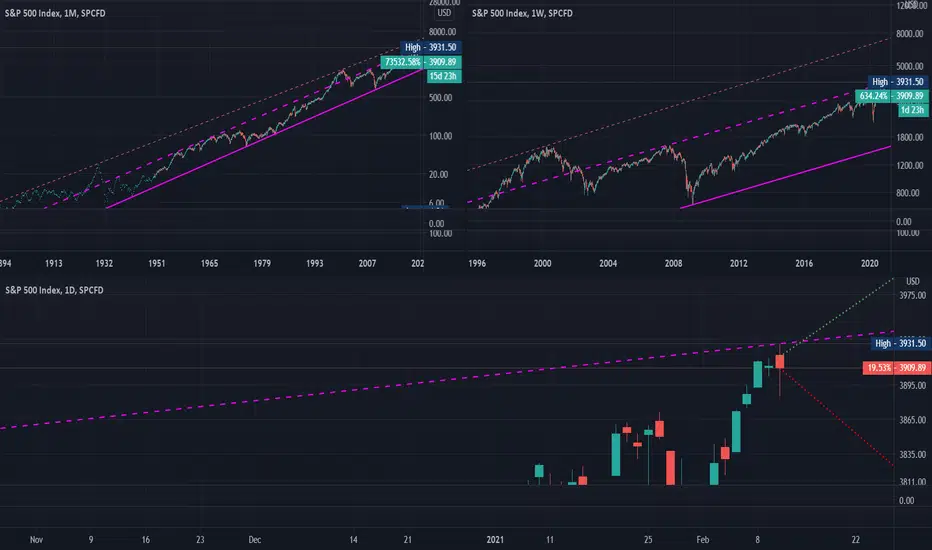Select the High 3931.50 label on monthly chart
932x550 pixels.
click(431, 47)
